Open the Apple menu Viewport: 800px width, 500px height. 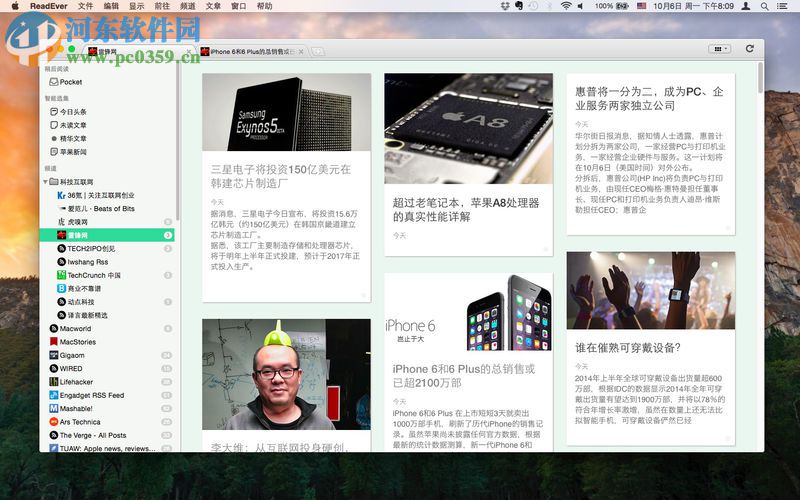(15, 6)
